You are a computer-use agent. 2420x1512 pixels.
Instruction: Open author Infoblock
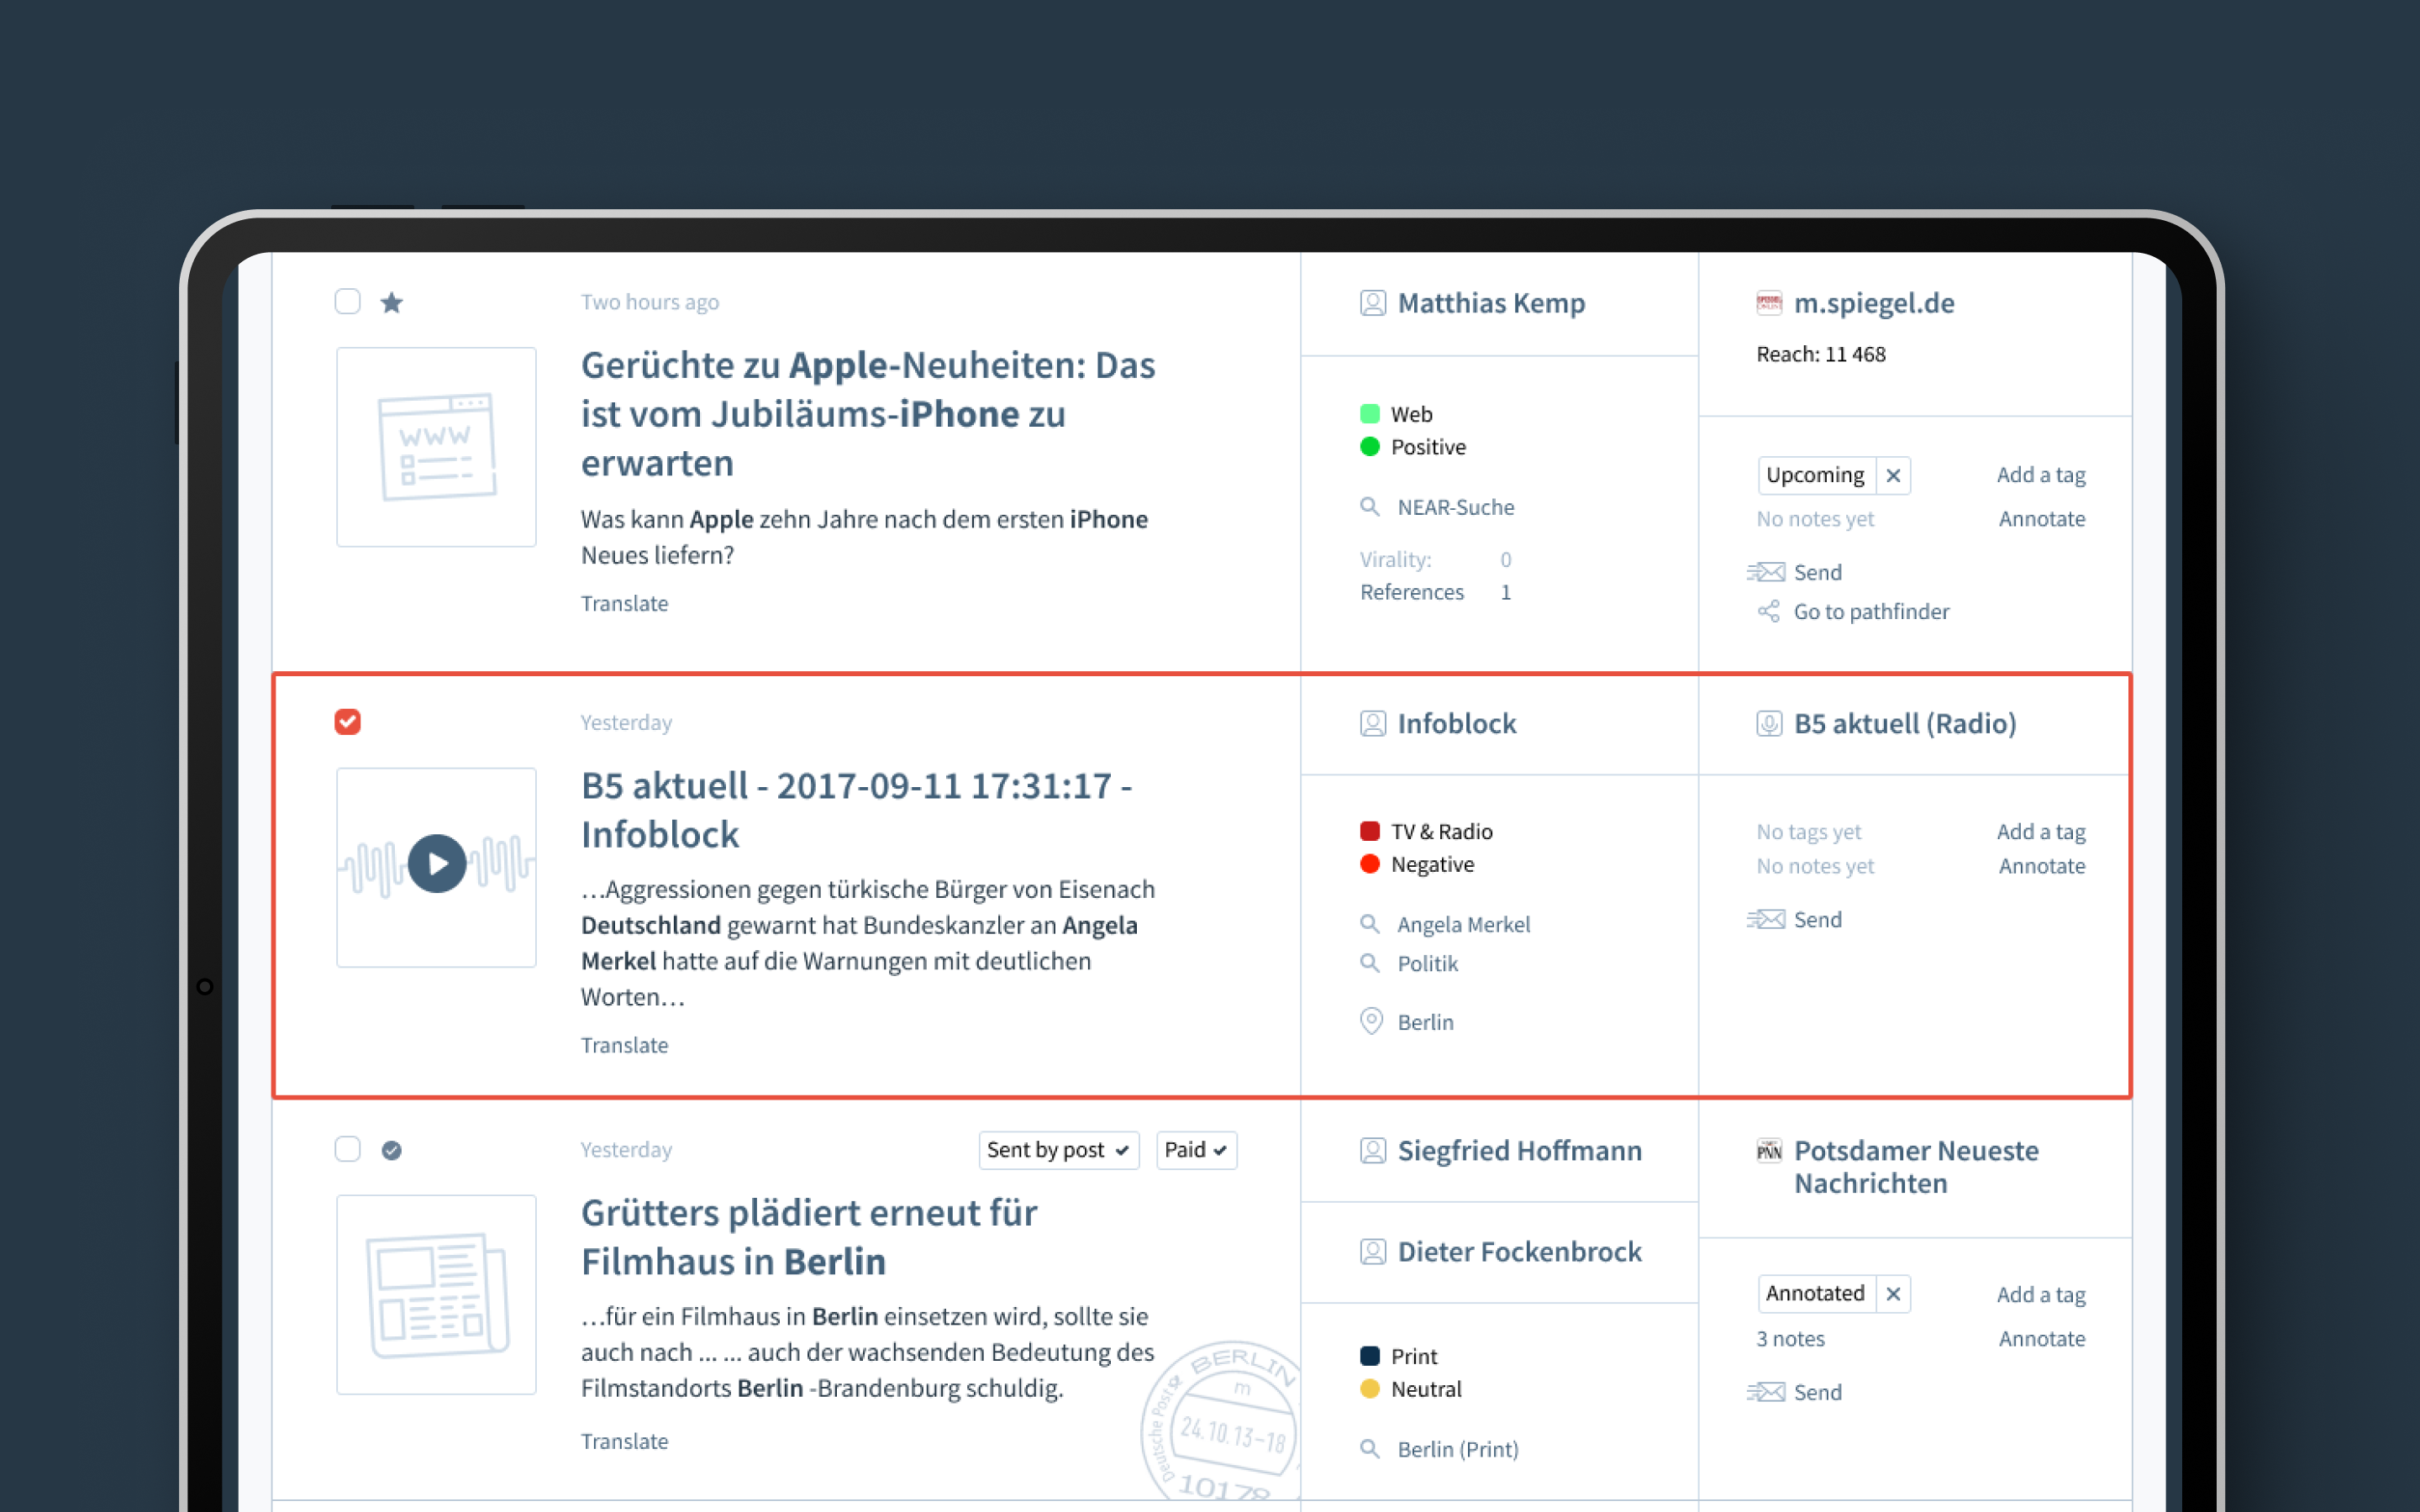click(1457, 723)
